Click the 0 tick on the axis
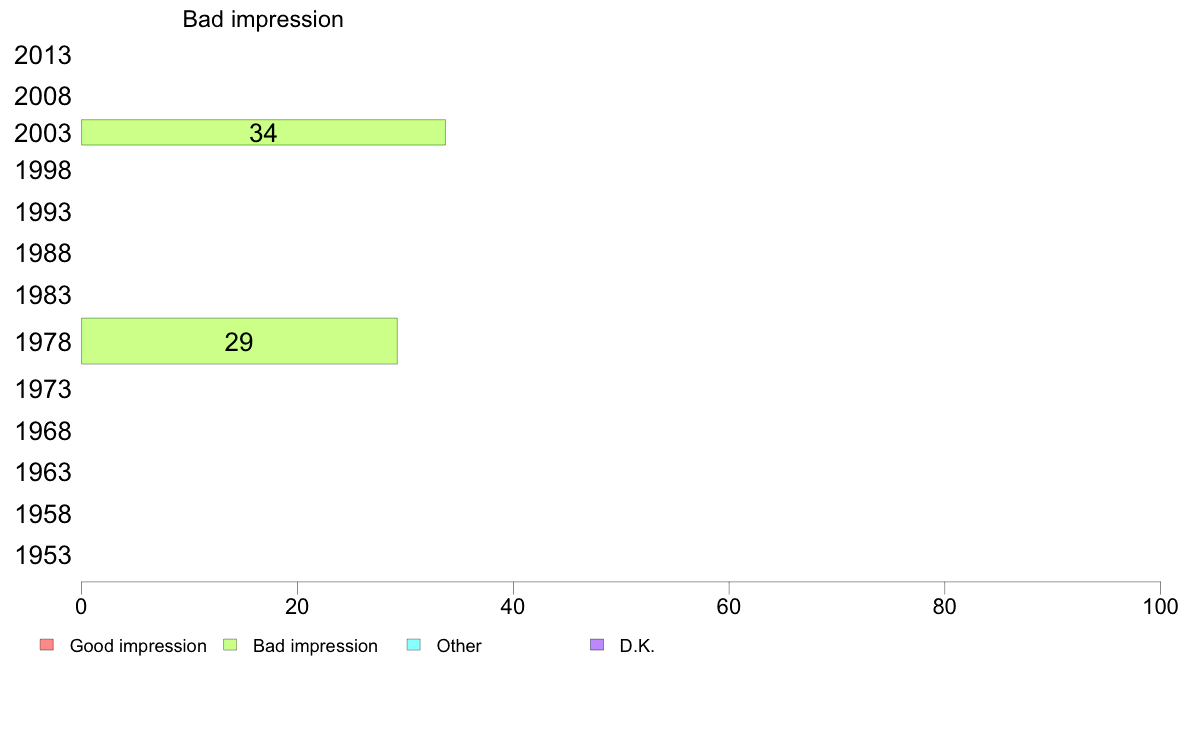Viewport: 1188px width, 736px height. (x=81, y=606)
